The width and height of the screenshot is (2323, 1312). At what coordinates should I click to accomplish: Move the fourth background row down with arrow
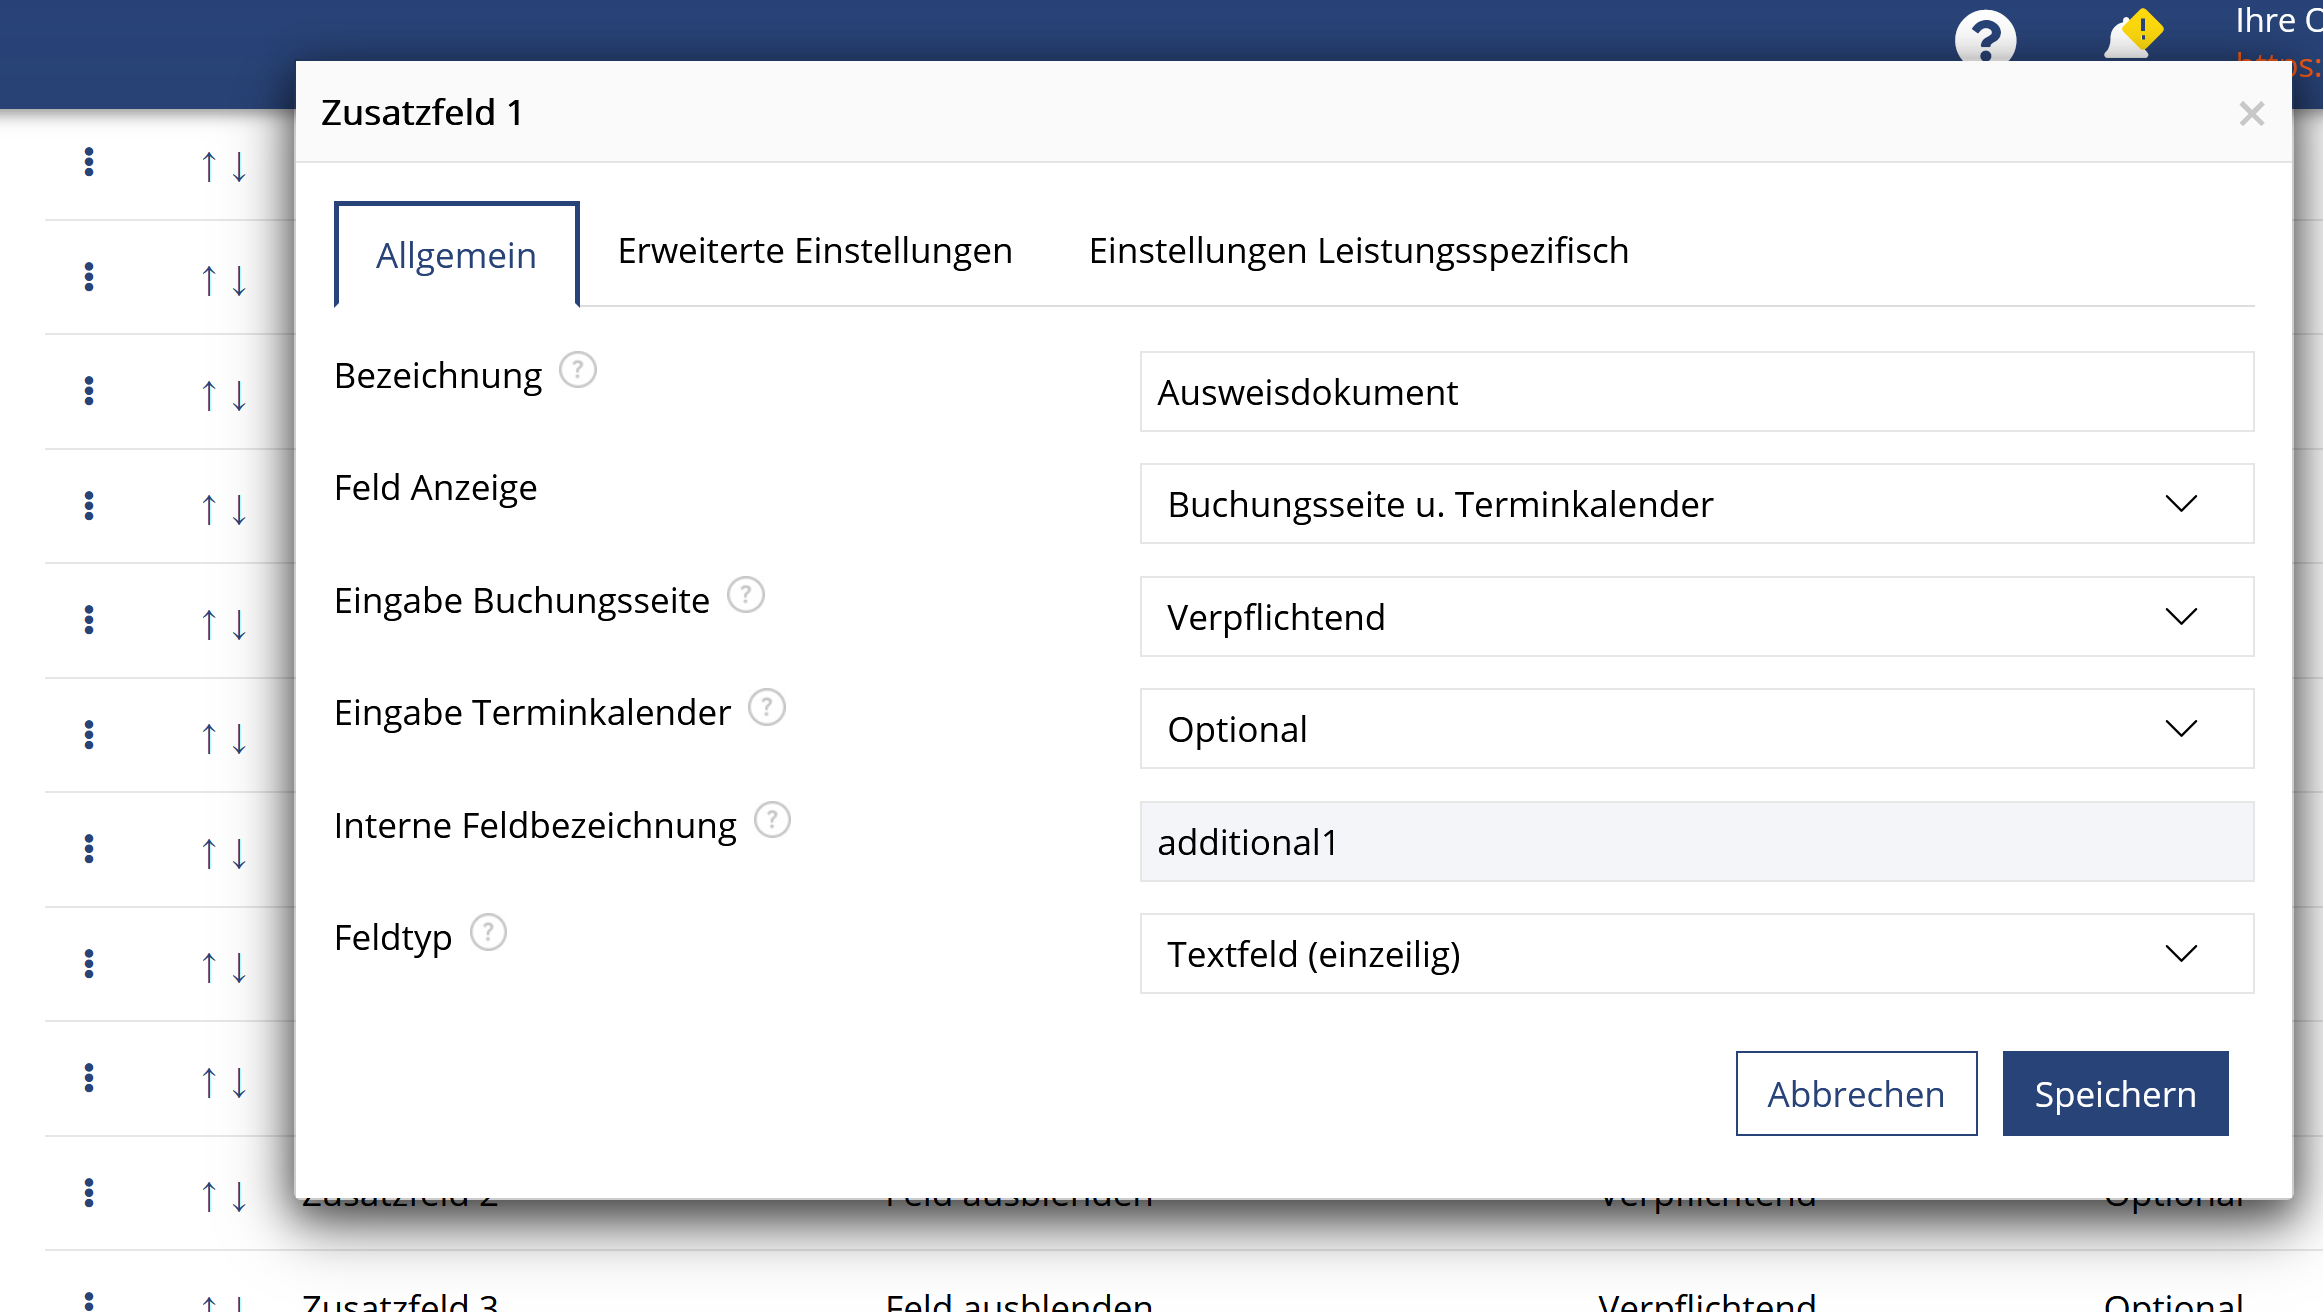coord(239,510)
